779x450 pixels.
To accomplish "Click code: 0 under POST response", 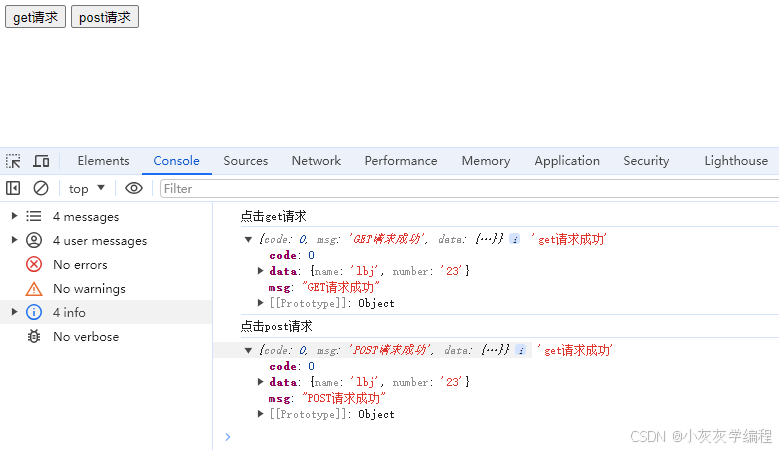I will click(x=292, y=367).
